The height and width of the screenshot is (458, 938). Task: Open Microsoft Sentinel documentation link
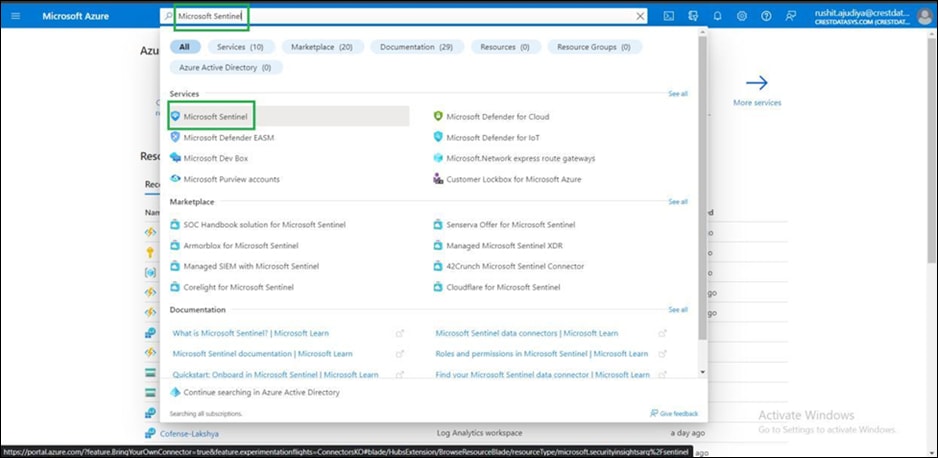pos(263,354)
